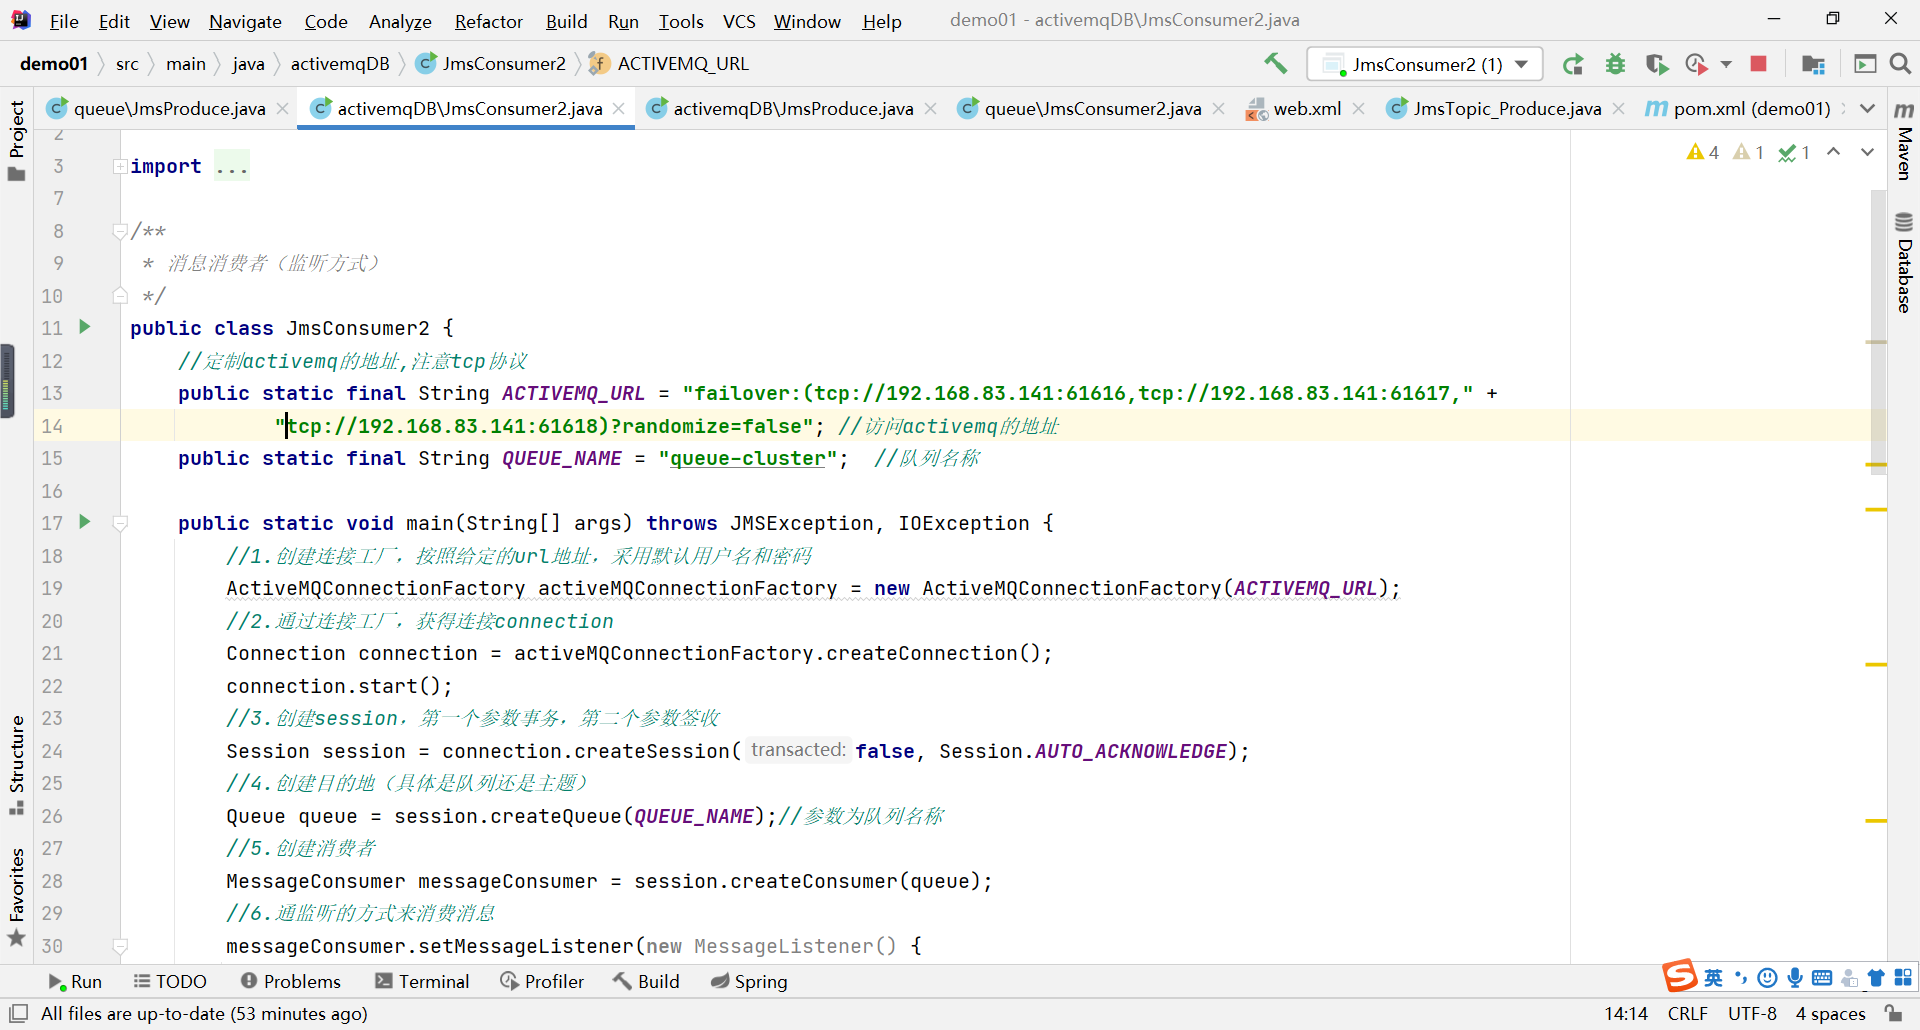Click the weak warning indicator showing 1
This screenshot has width=1920, height=1030.
pos(1748,152)
